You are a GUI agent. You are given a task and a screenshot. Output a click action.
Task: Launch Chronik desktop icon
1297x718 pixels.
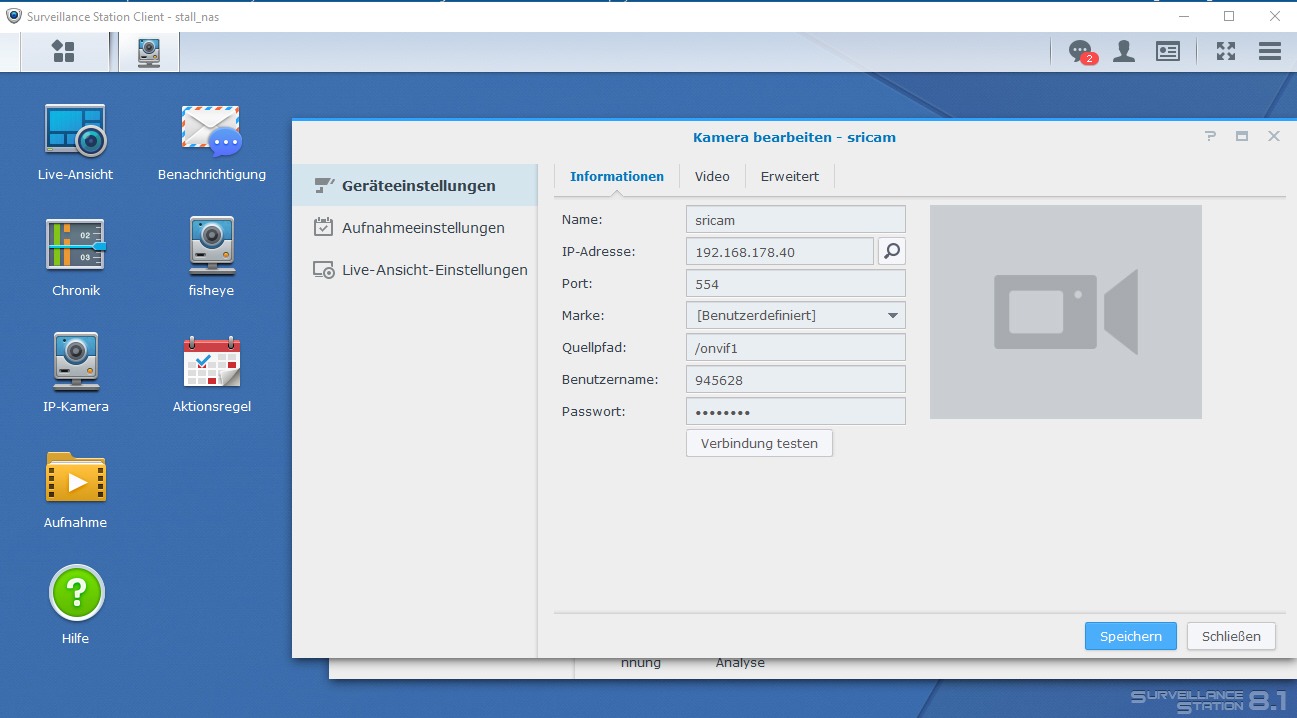pos(76,257)
